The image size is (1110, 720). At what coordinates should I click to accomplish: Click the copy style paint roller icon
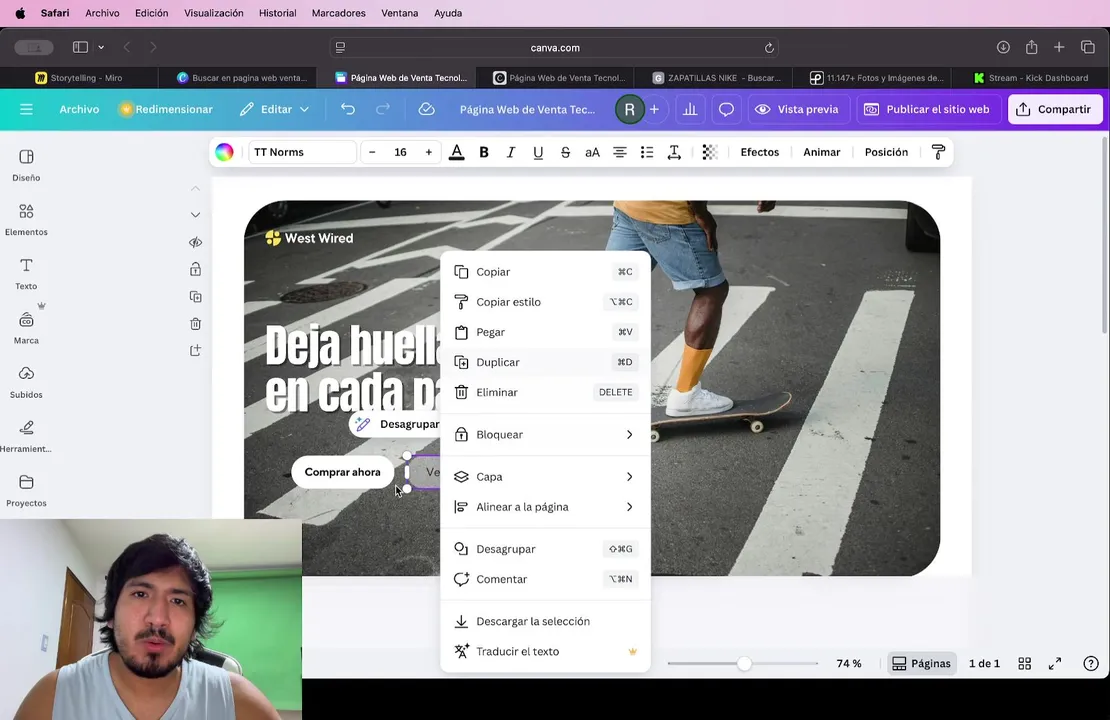pyautogui.click(x=938, y=152)
